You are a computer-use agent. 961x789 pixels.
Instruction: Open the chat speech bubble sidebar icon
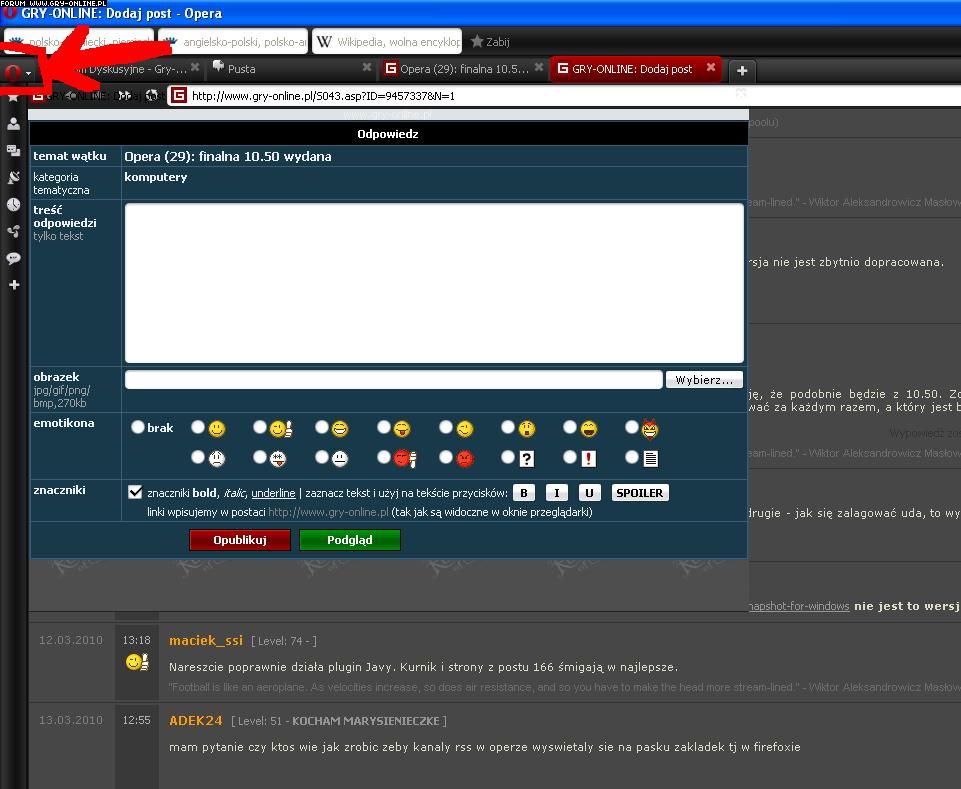tap(13, 258)
